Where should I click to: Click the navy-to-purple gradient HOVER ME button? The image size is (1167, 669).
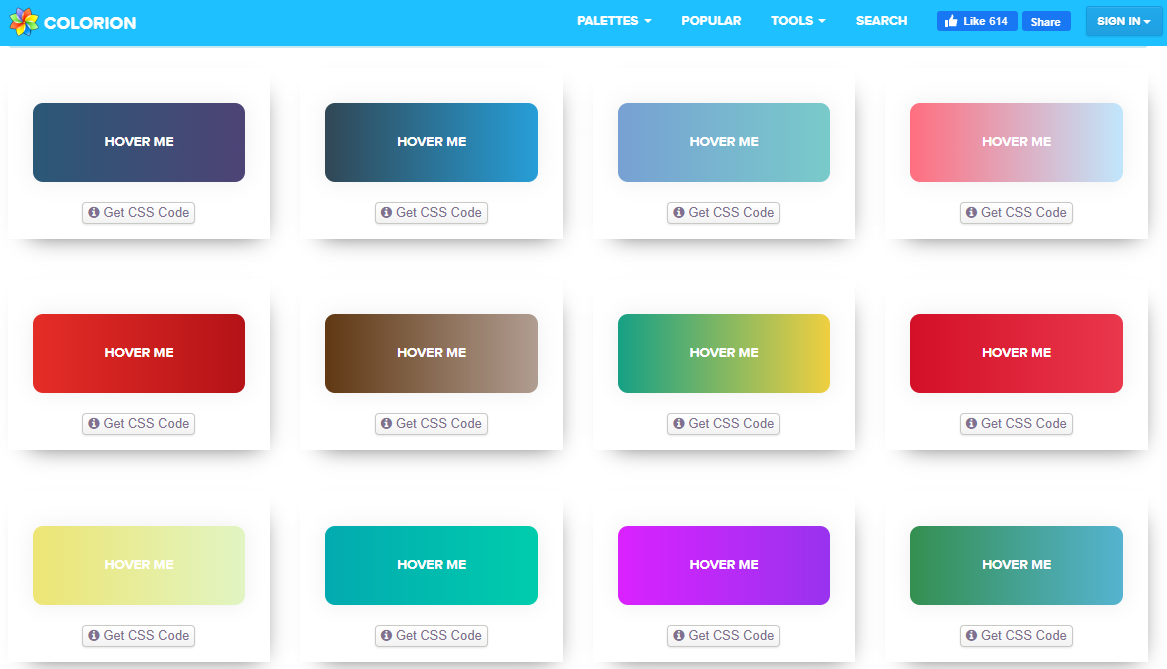[x=138, y=142]
